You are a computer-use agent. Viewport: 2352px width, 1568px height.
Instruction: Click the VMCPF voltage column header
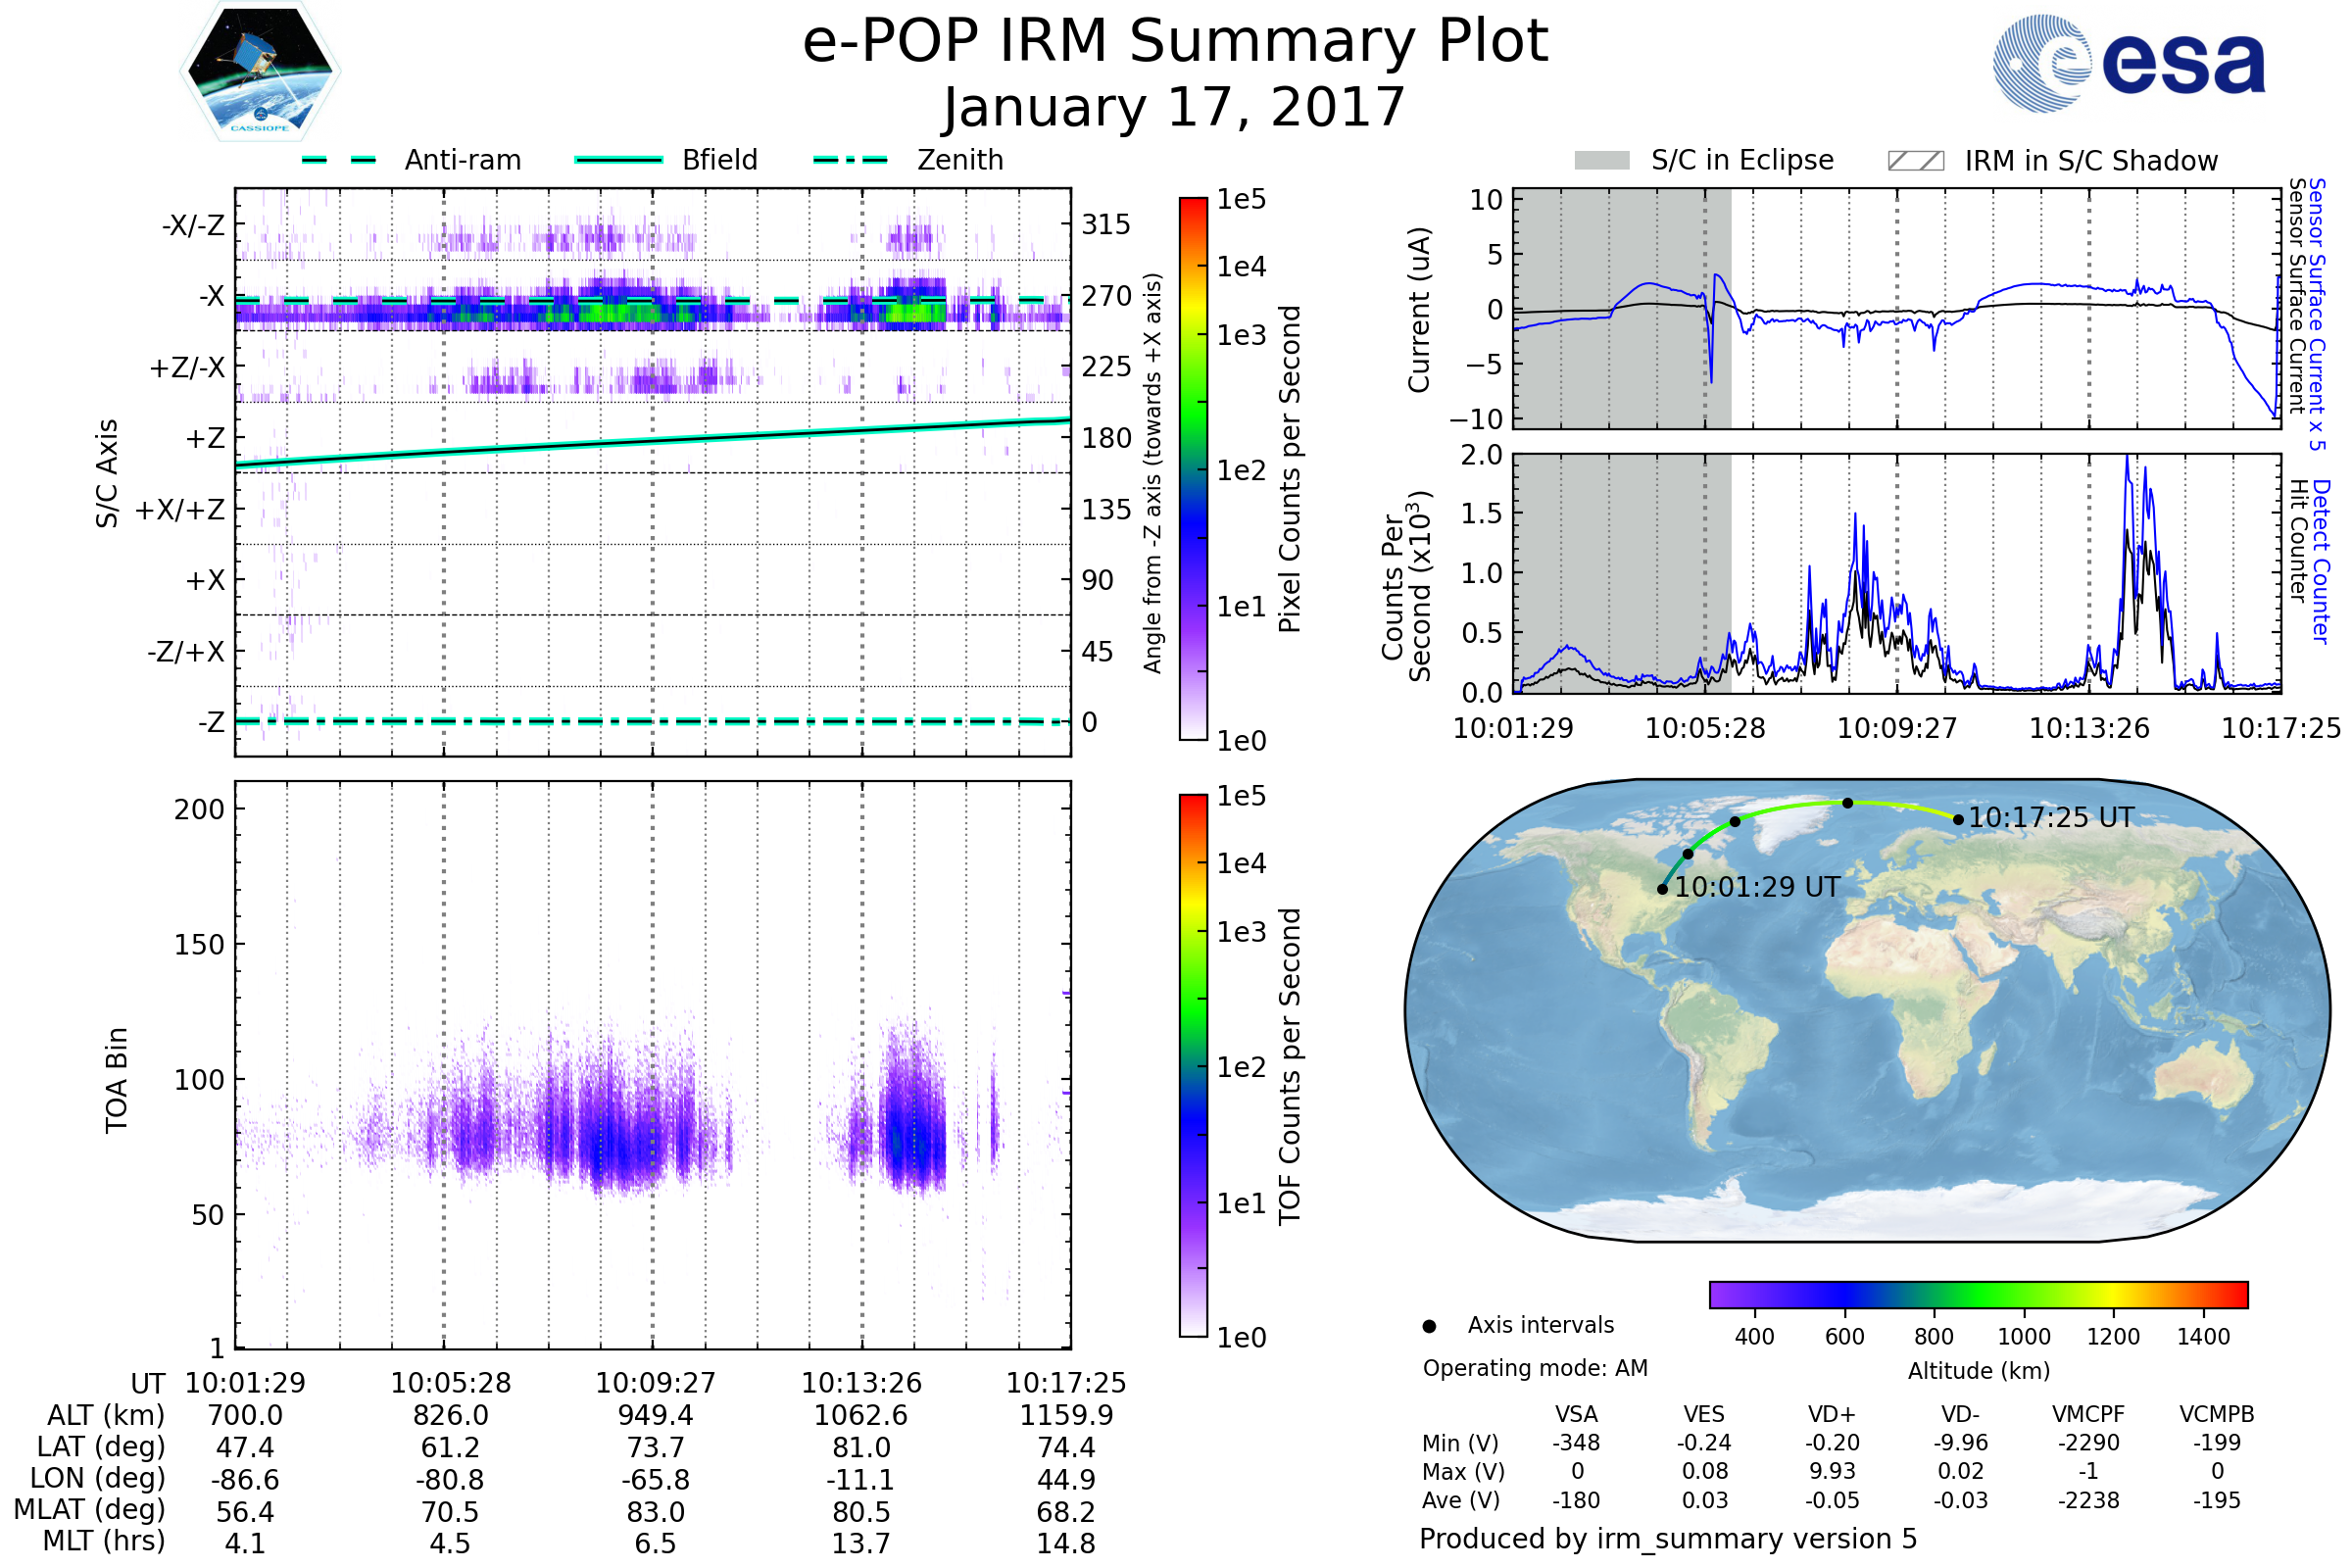2088,1414
